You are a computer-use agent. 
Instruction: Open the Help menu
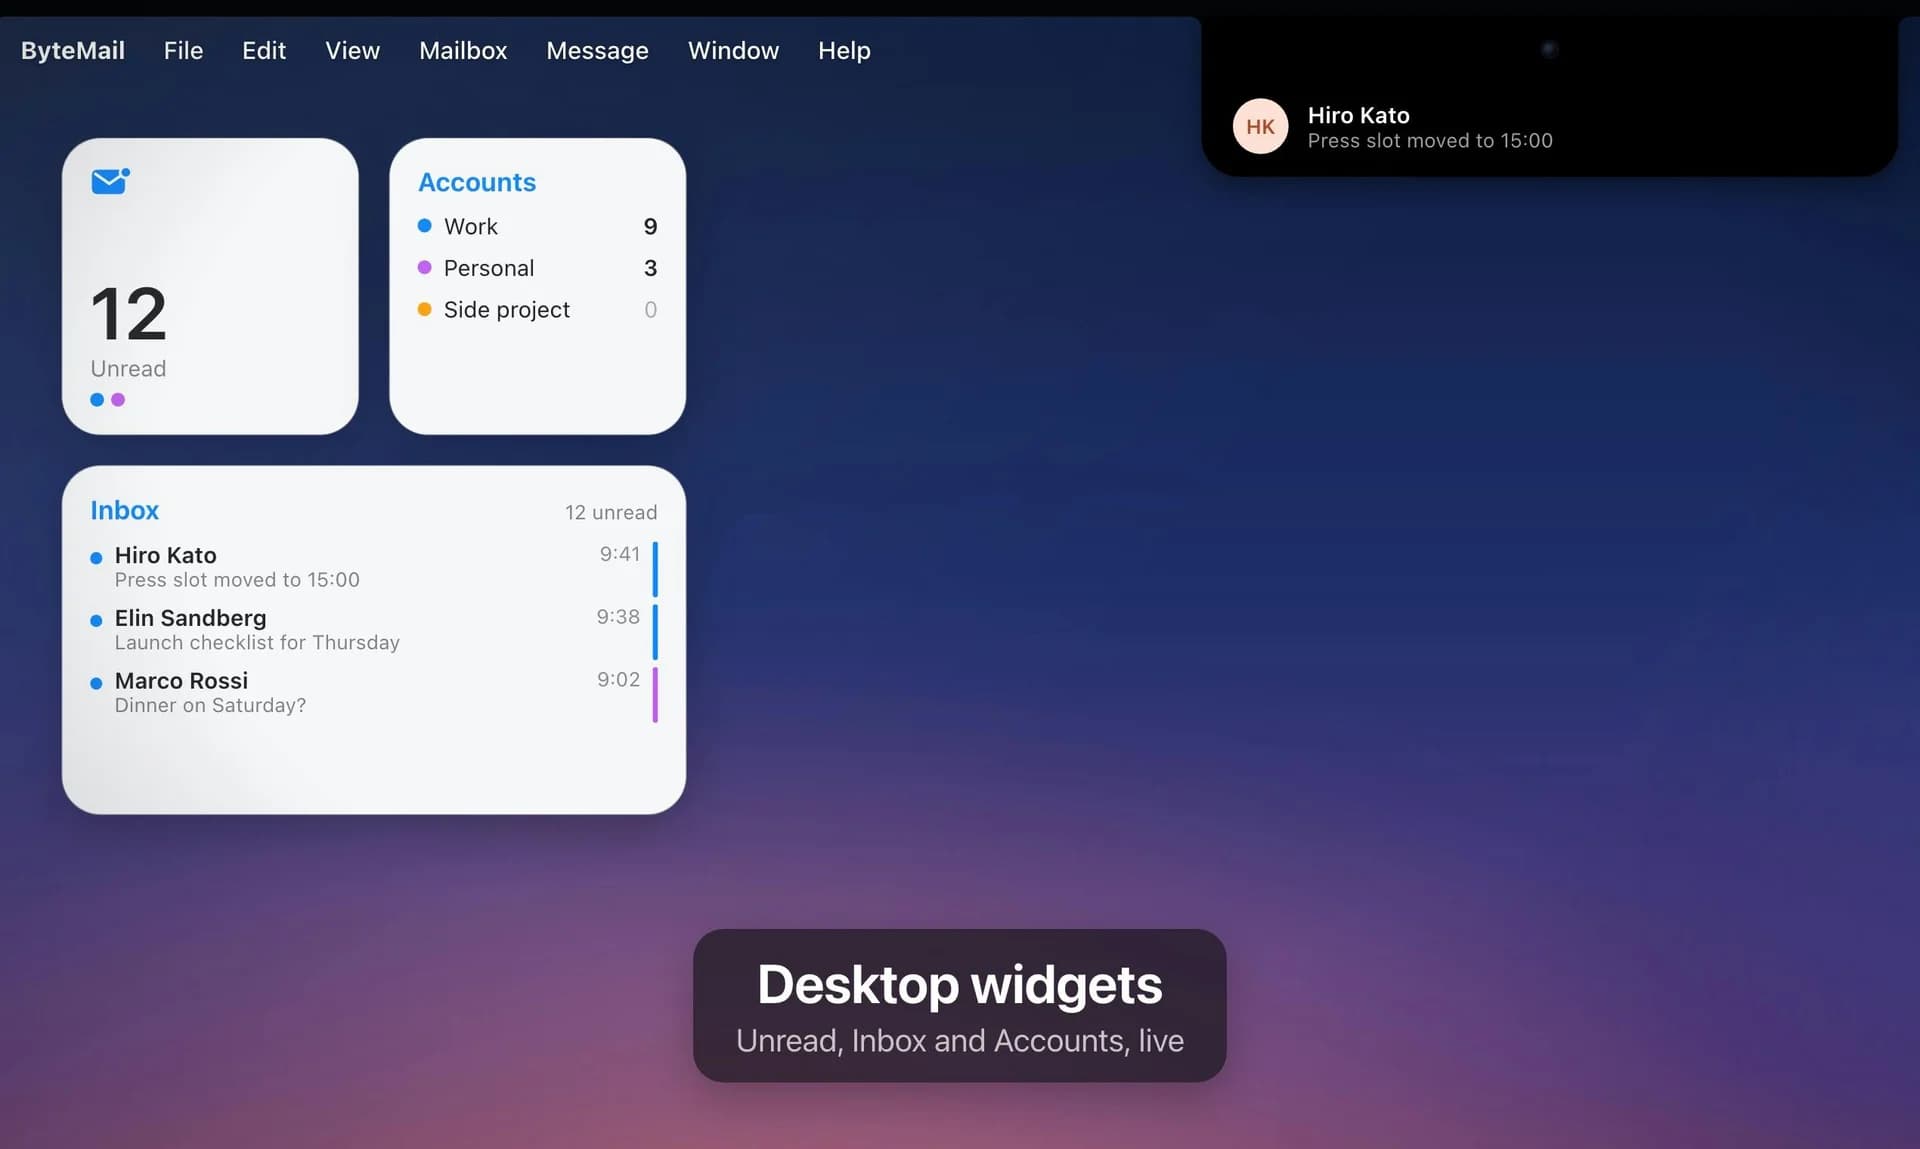[844, 50]
